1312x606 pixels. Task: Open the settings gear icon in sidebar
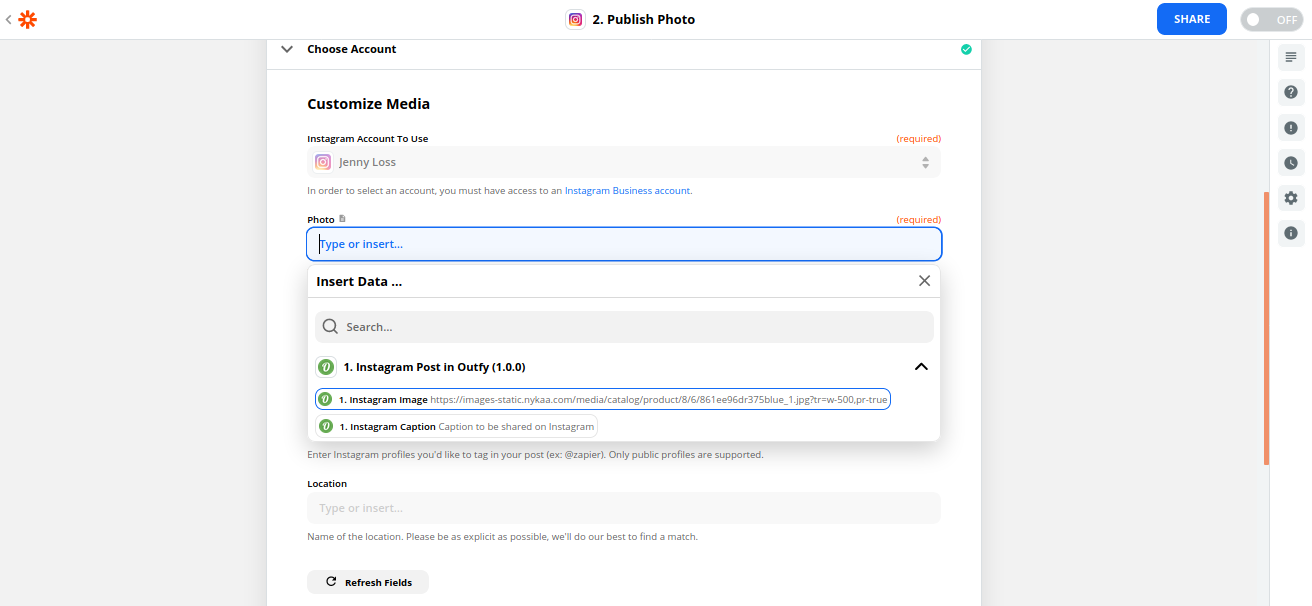(1291, 198)
